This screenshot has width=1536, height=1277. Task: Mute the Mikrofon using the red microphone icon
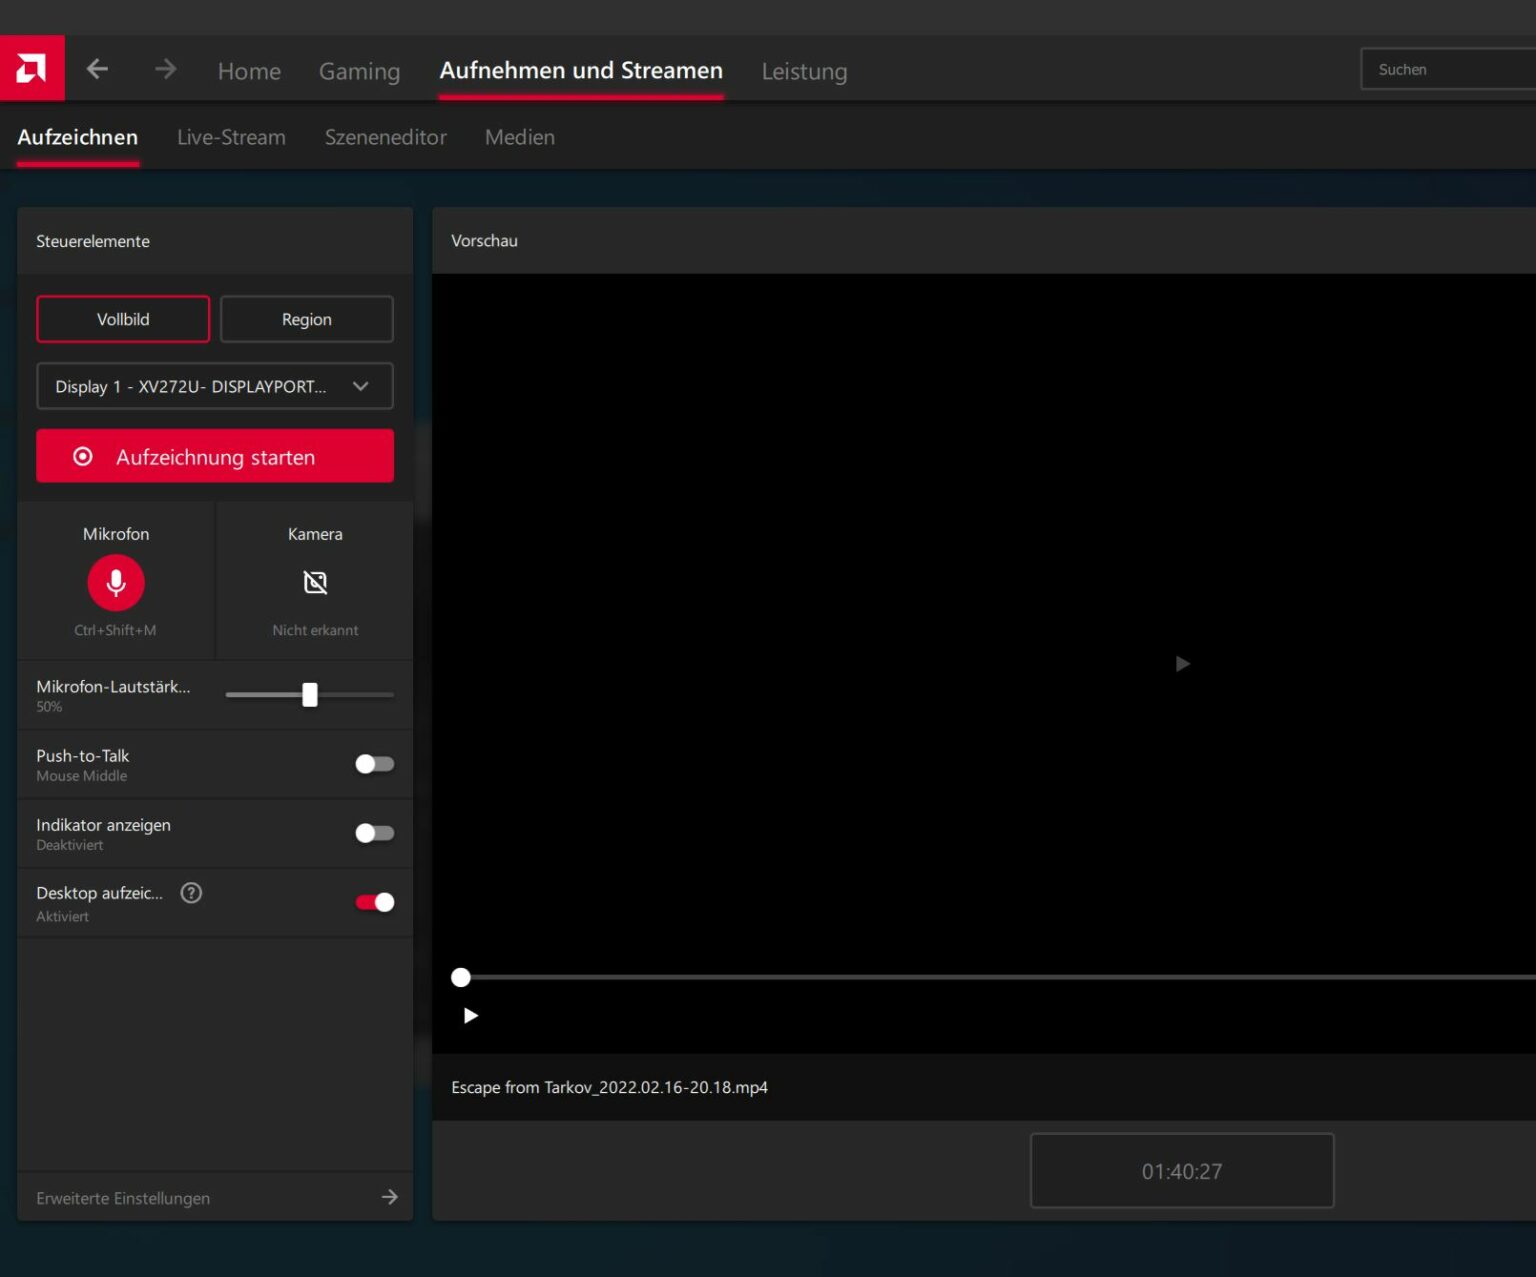(115, 583)
